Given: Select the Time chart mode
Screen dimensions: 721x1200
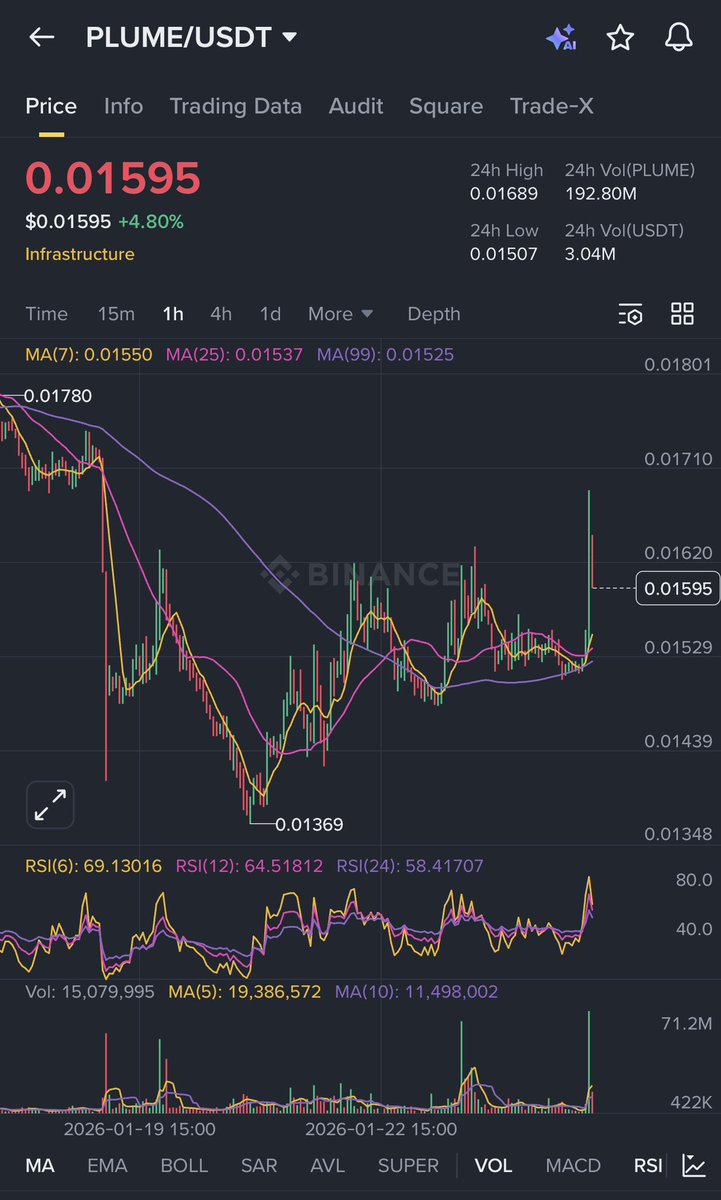Looking at the screenshot, I should tap(46, 314).
